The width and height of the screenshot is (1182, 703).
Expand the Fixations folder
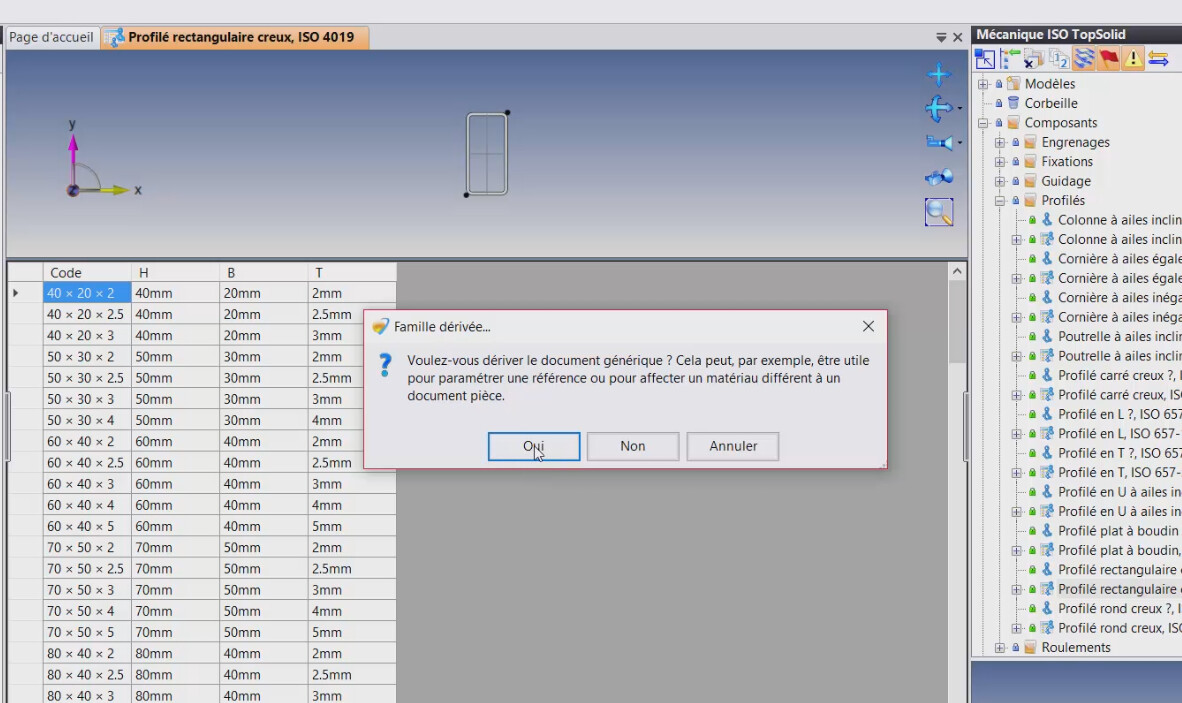1000,162
